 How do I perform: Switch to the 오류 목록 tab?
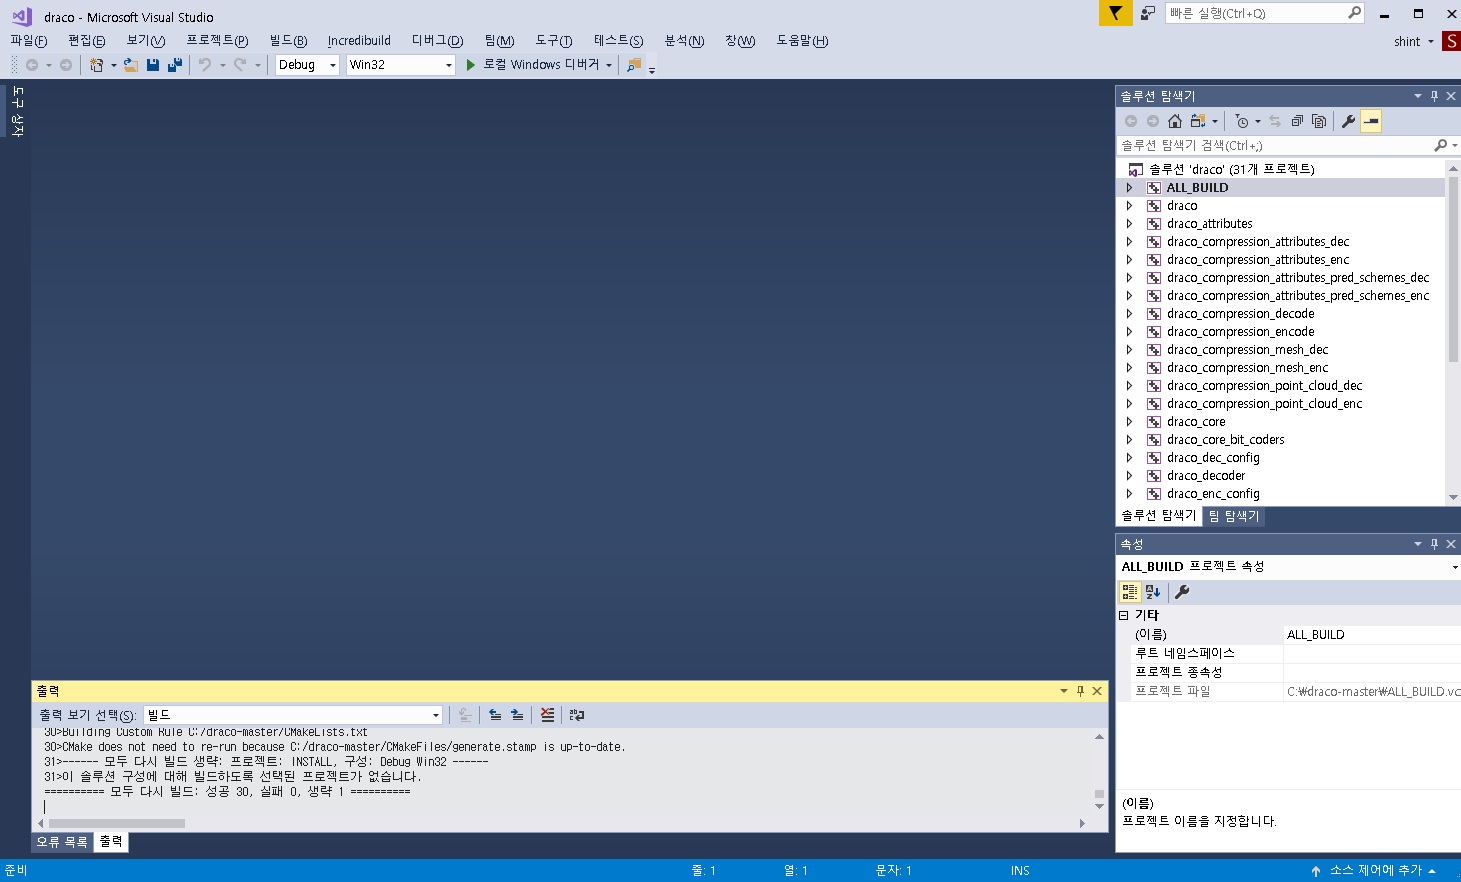[62, 842]
